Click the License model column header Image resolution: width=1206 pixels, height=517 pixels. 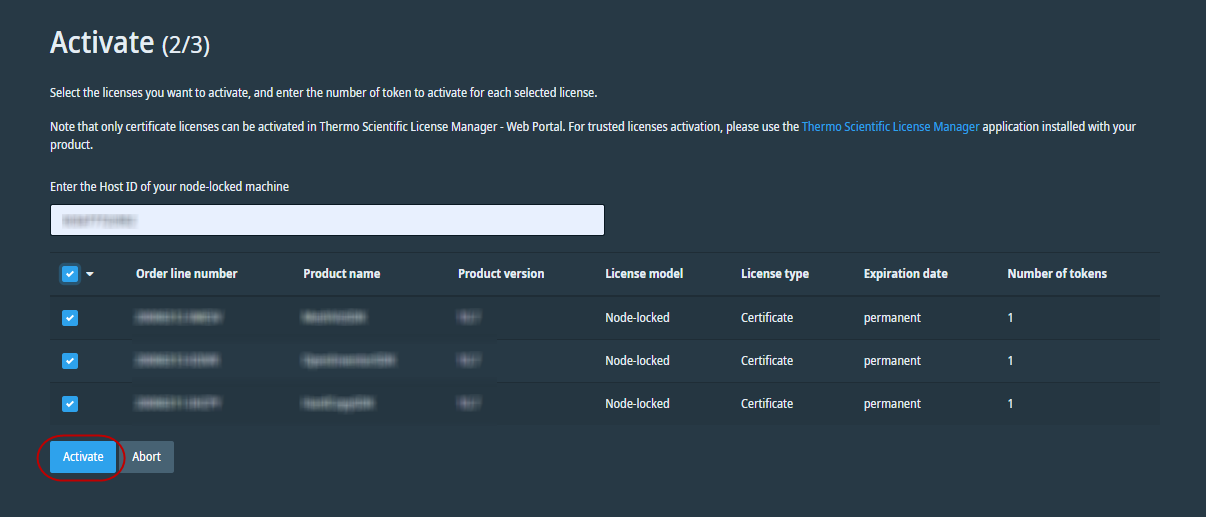(x=643, y=274)
